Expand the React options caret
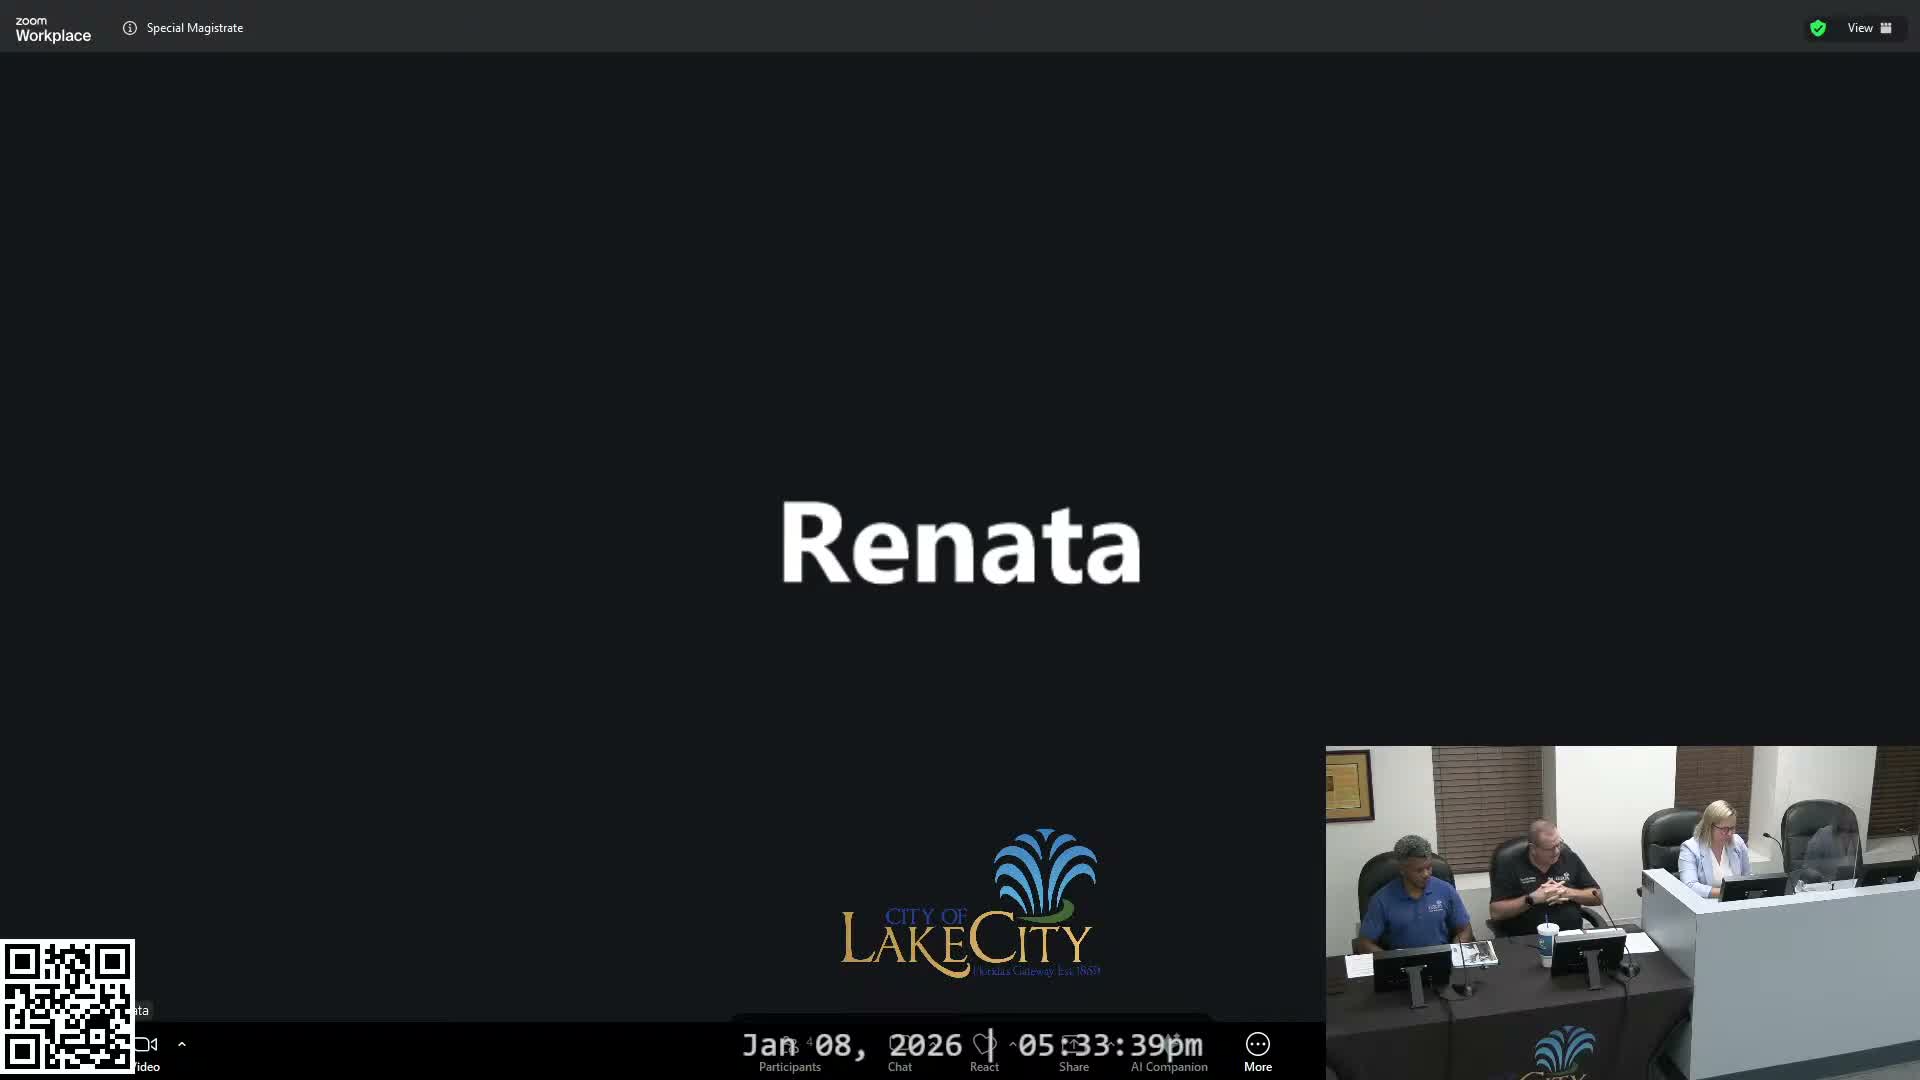 click(1013, 1044)
